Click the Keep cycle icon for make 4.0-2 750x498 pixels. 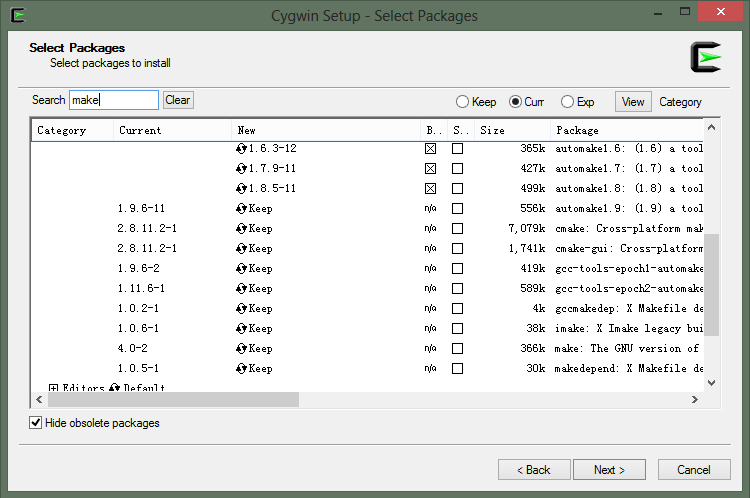(241, 348)
